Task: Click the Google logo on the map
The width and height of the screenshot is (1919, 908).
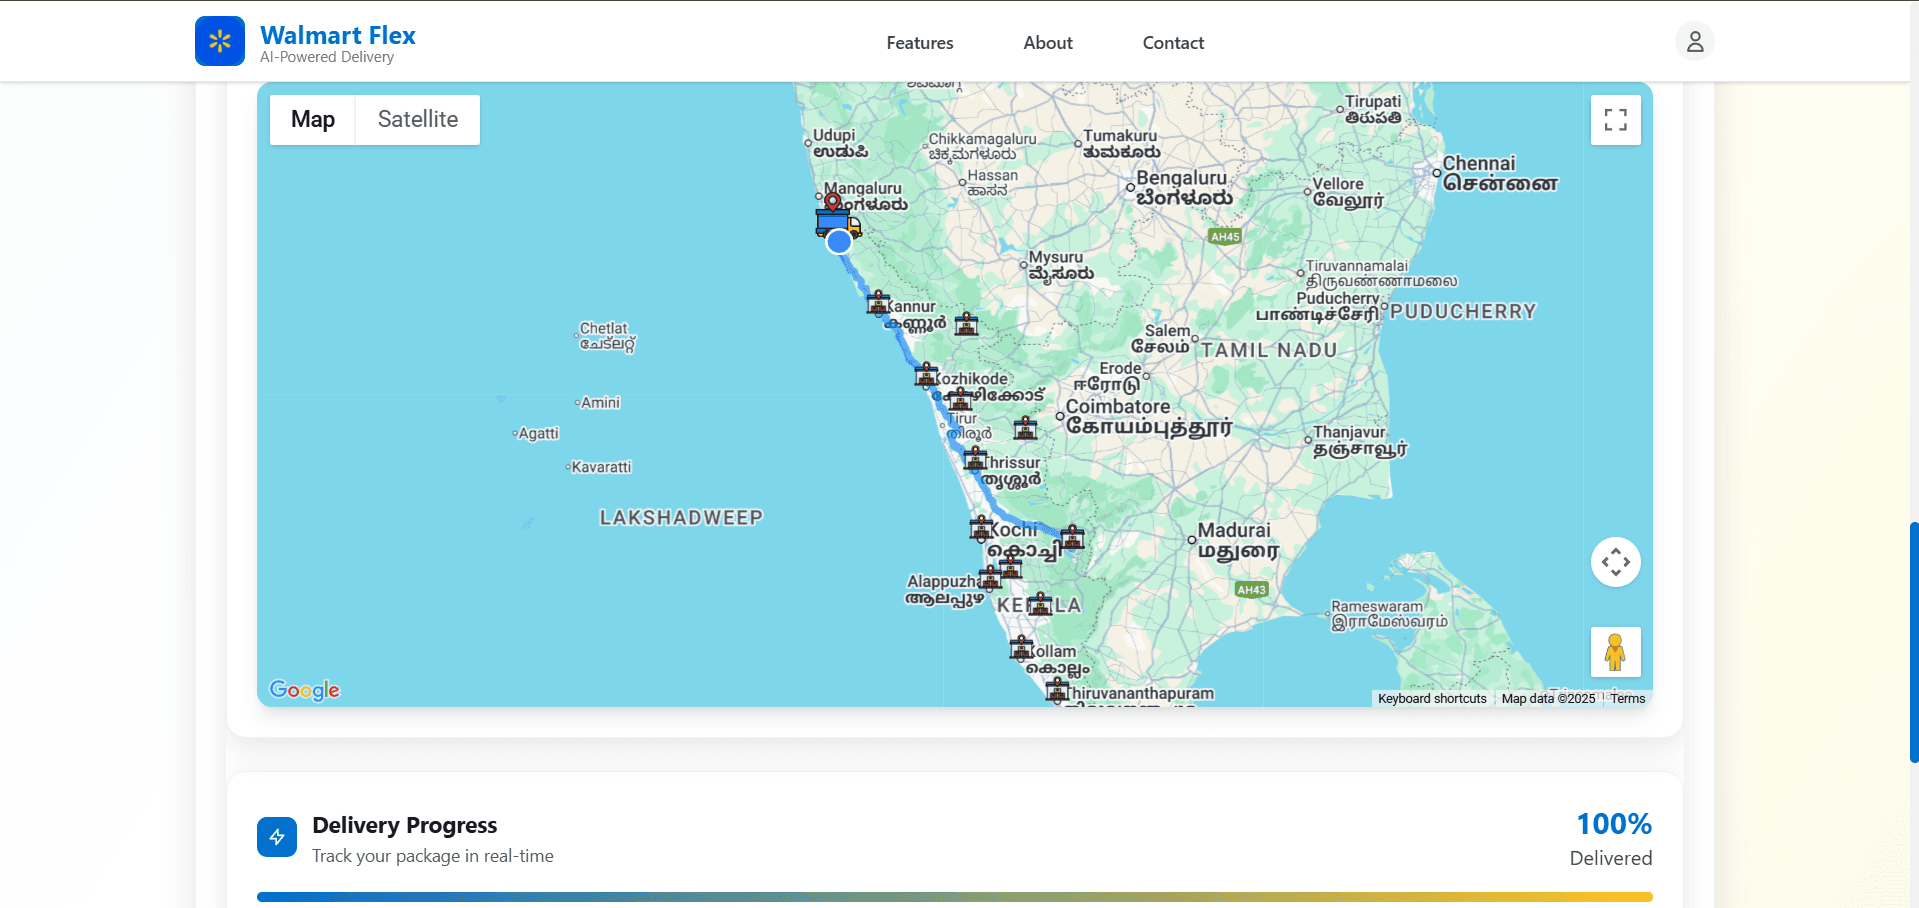Action: tap(304, 689)
